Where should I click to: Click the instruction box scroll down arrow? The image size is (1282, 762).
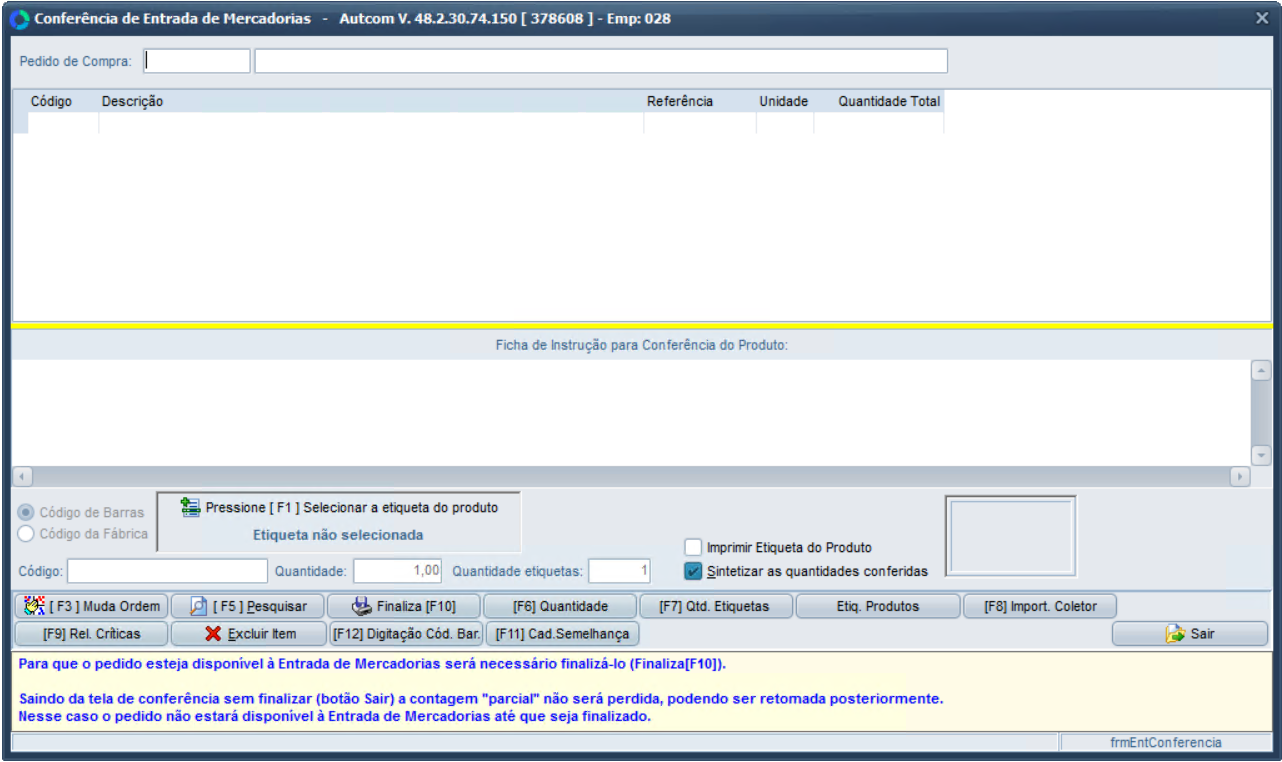[1261, 455]
